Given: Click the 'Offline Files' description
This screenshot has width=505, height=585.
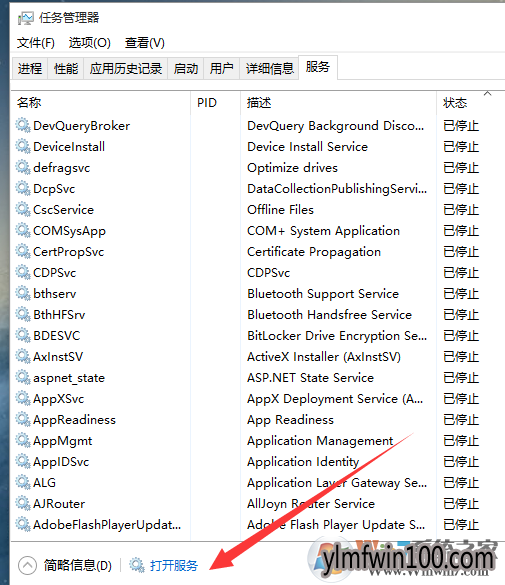Looking at the screenshot, I should (280, 210).
